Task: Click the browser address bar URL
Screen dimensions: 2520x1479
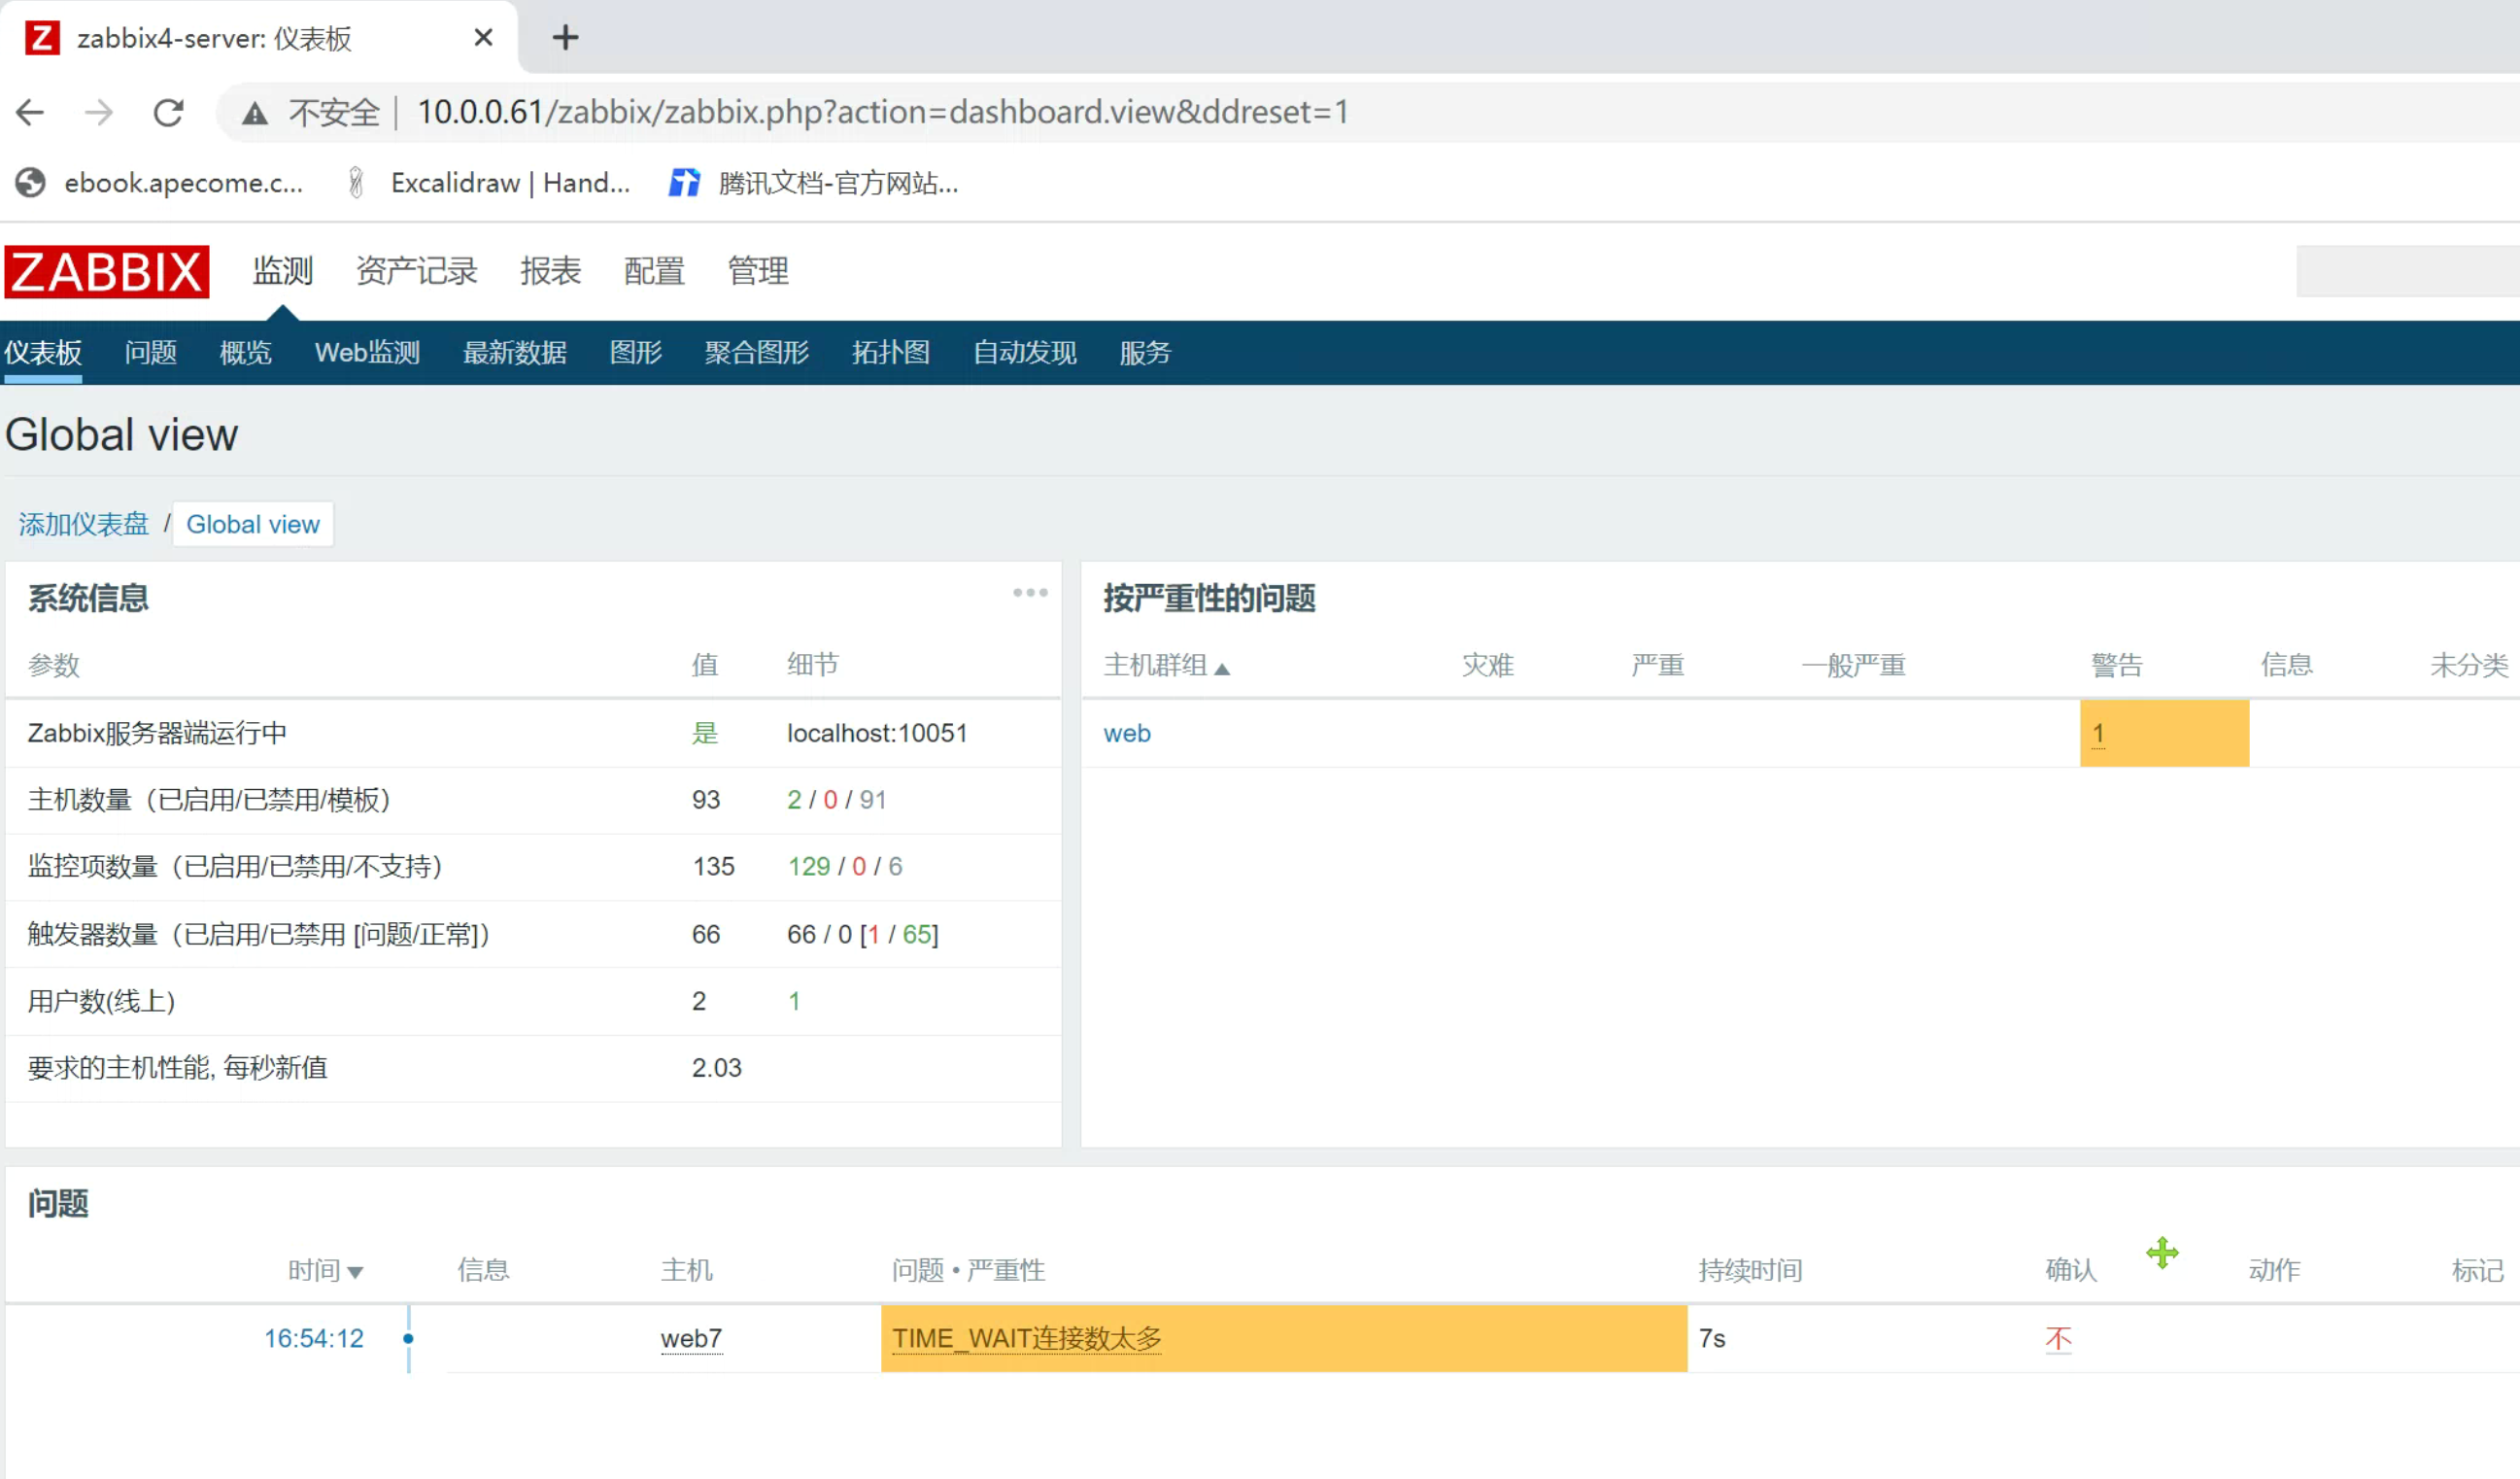Action: click(882, 112)
